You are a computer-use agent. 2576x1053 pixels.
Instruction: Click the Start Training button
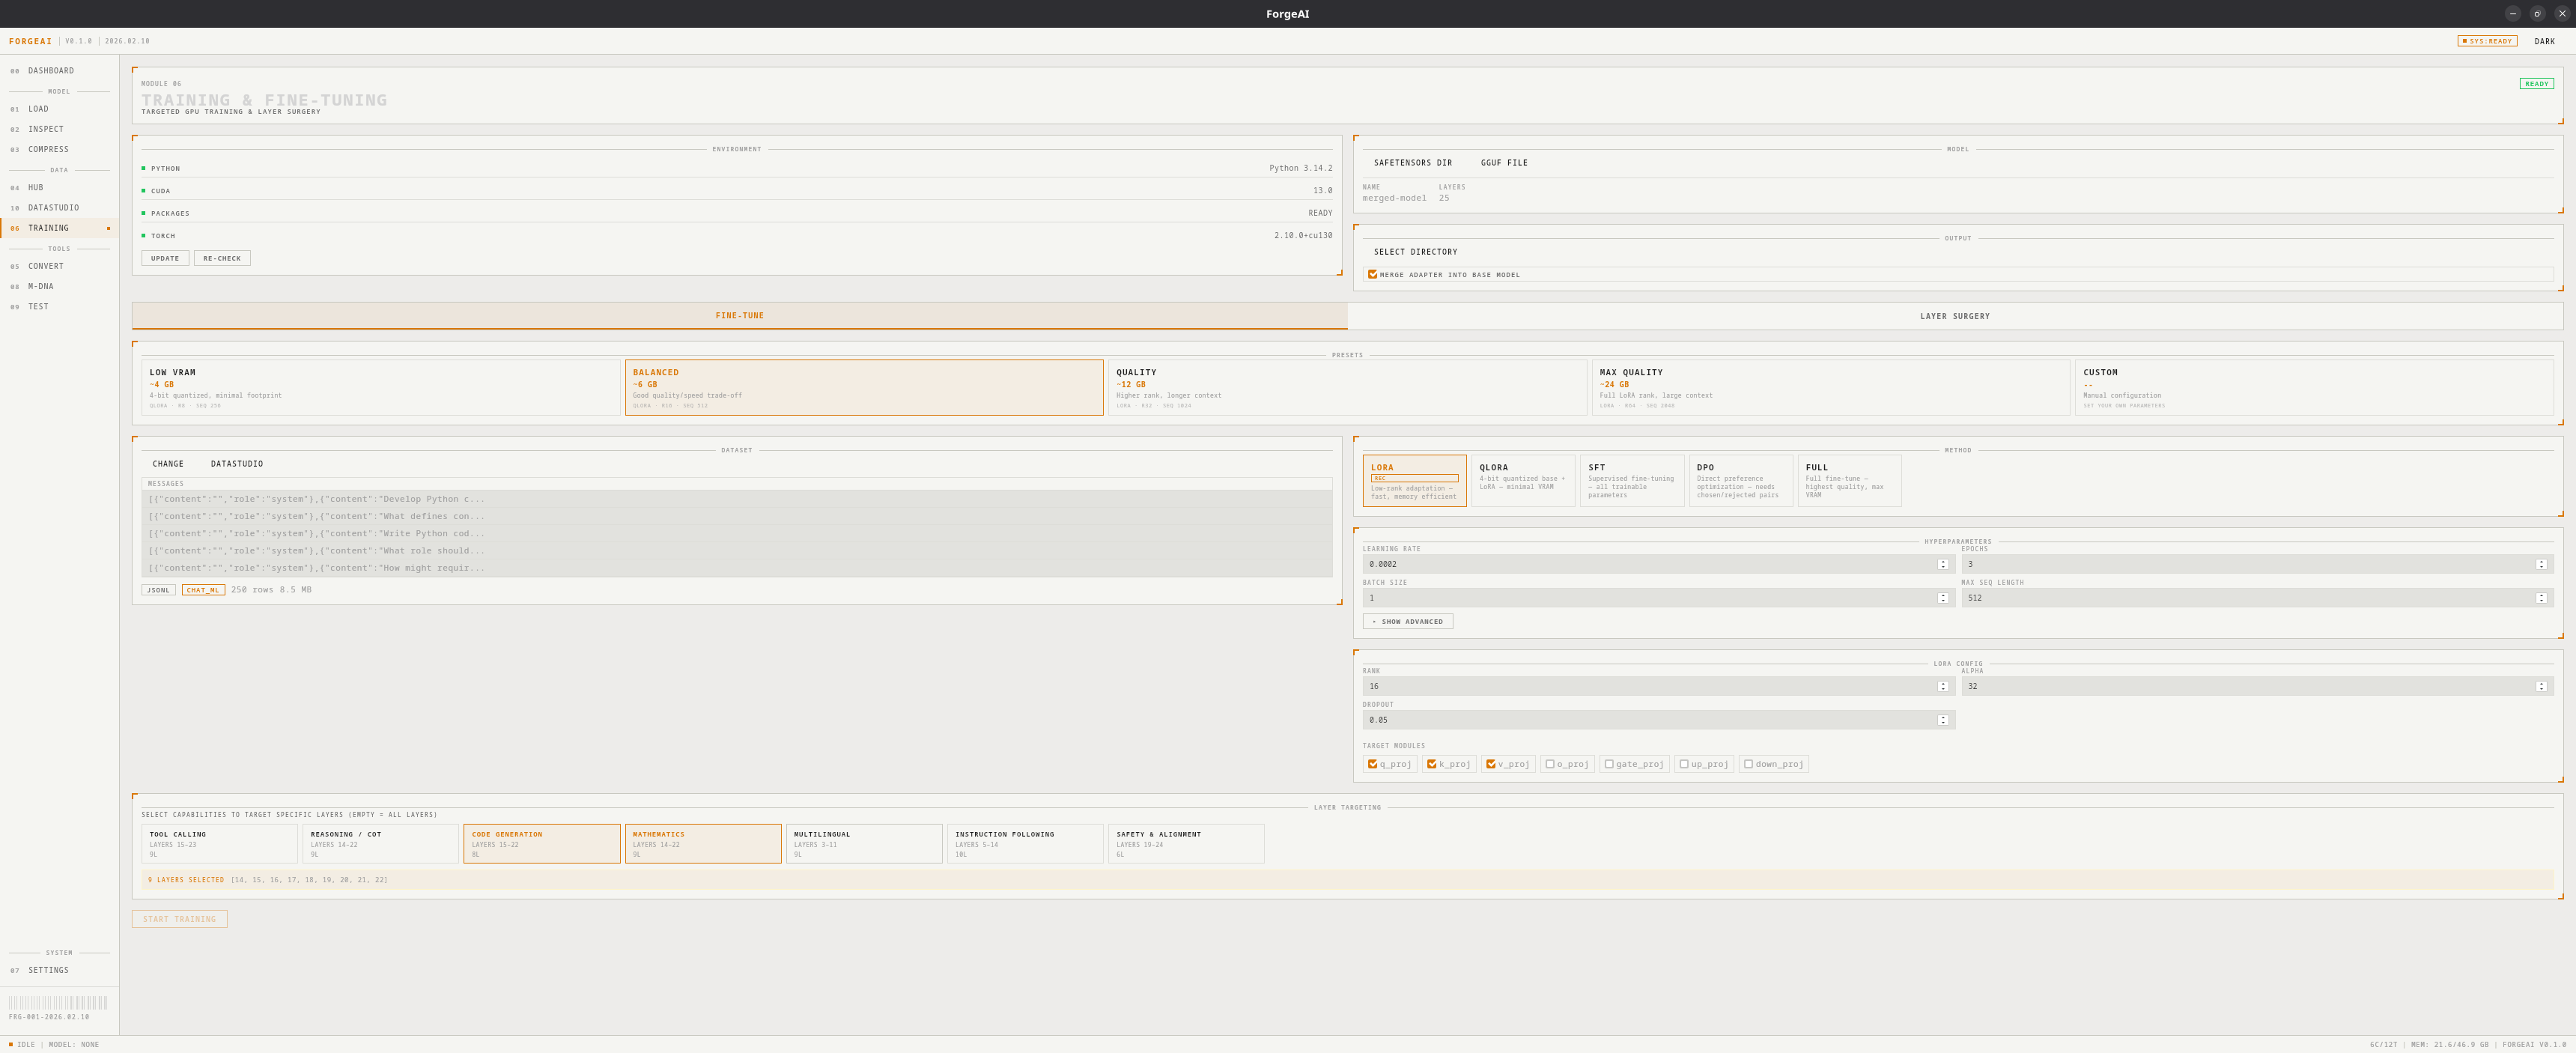[179, 919]
